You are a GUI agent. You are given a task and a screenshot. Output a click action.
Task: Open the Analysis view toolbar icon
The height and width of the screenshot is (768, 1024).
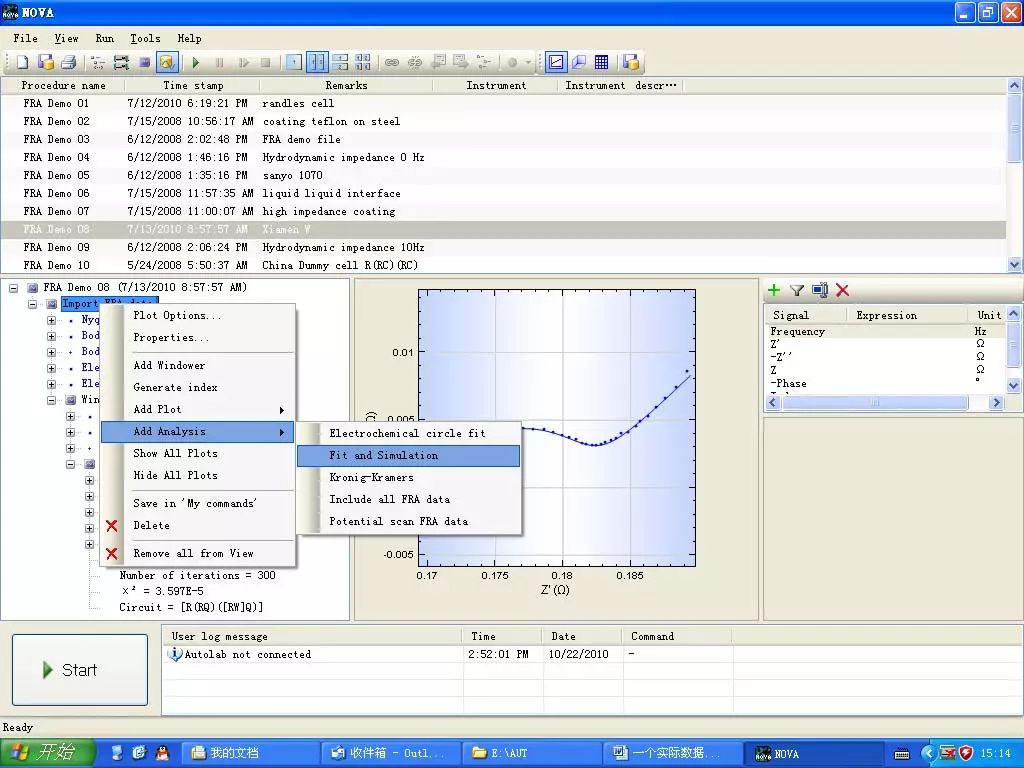coord(167,62)
